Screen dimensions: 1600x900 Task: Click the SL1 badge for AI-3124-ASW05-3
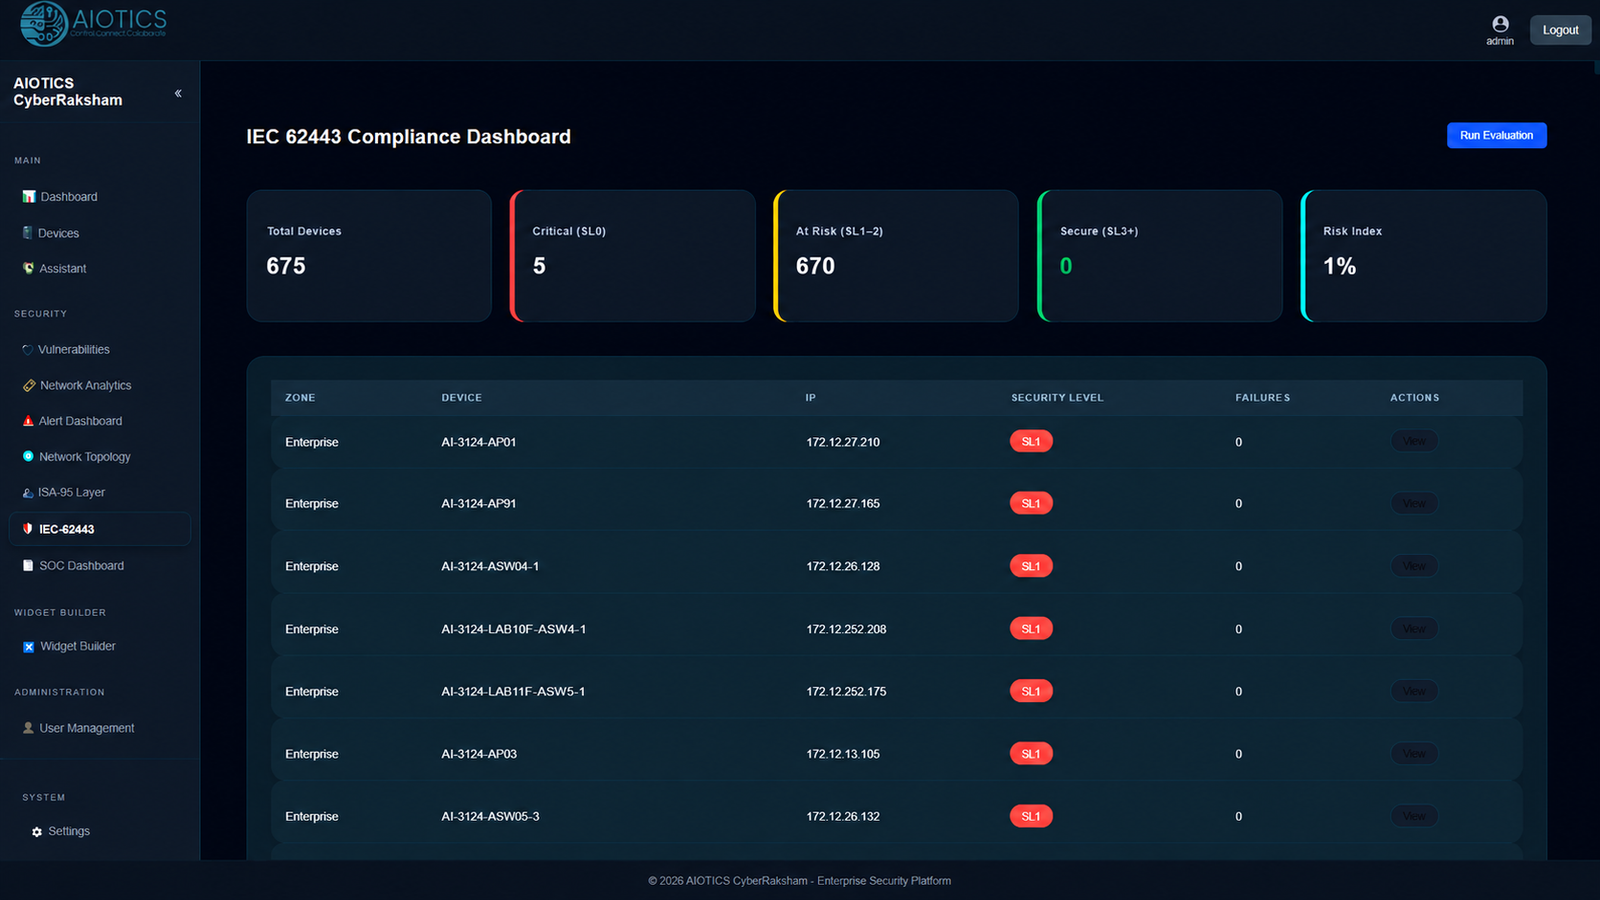pyautogui.click(x=1031, y=816)
